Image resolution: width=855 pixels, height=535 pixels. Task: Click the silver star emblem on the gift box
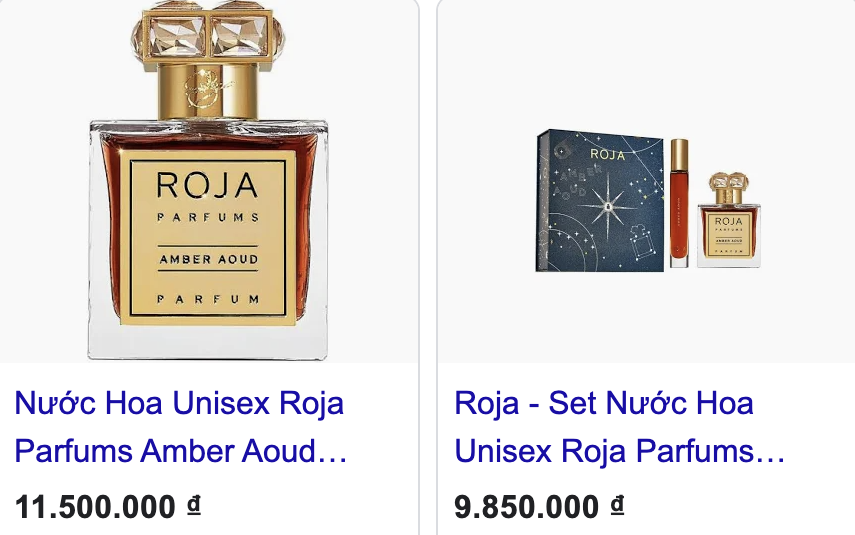(x=607, y=207)
